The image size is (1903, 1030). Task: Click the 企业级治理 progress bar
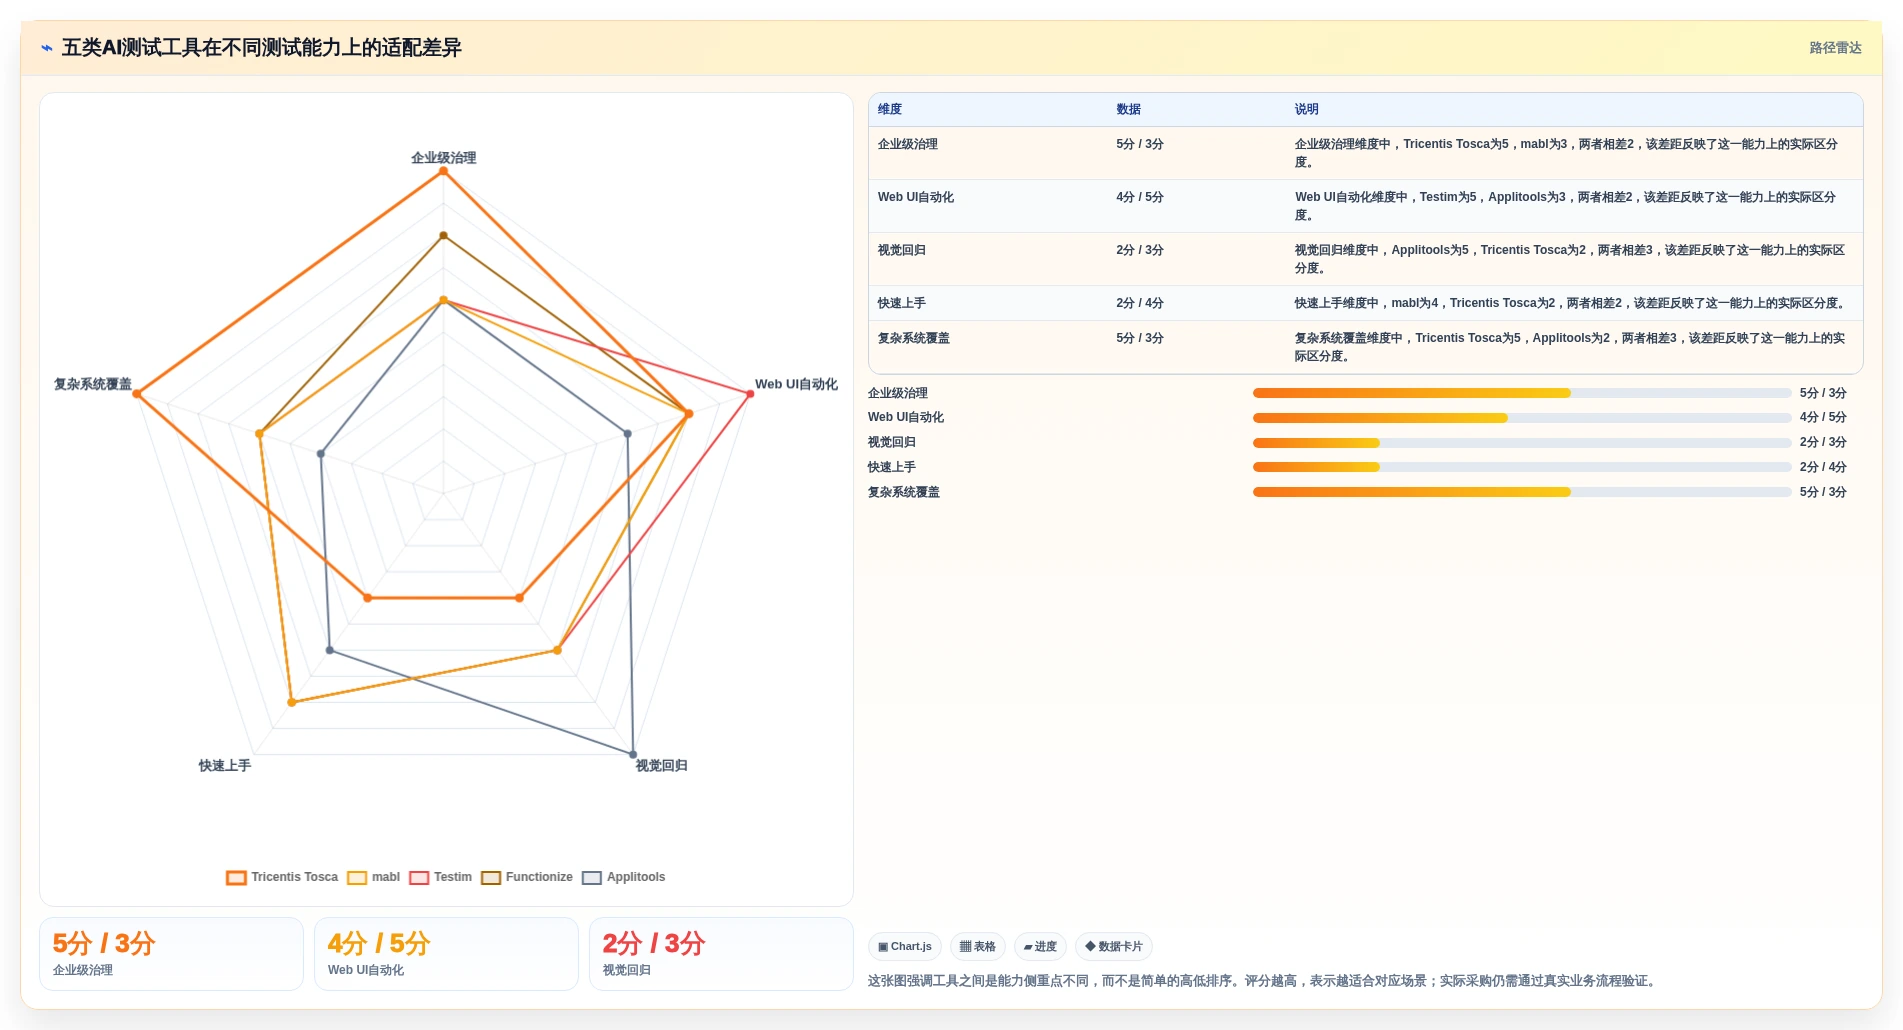1522,393
